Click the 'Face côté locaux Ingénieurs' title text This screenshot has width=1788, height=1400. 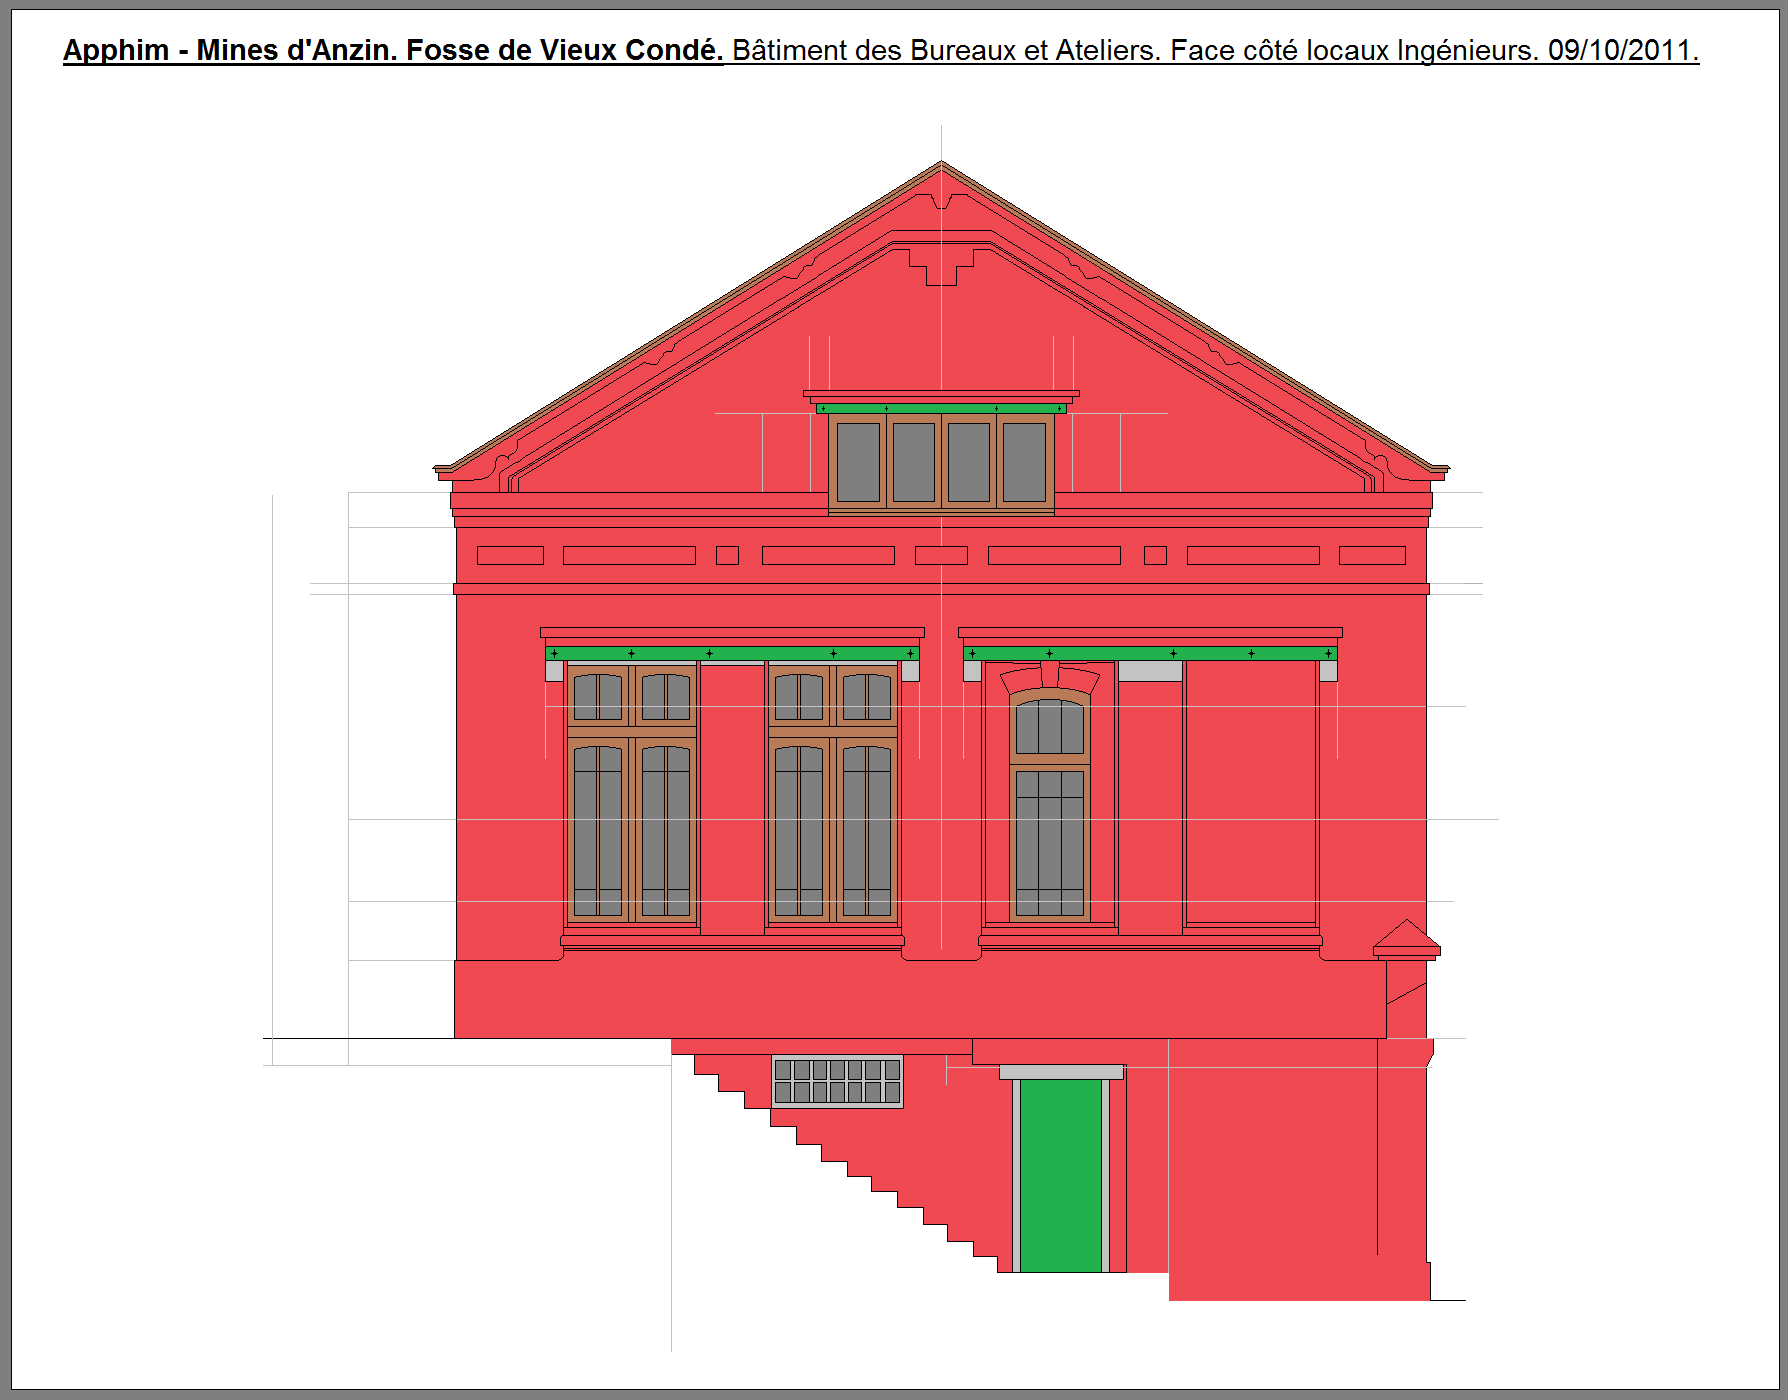coord(1354,50)
